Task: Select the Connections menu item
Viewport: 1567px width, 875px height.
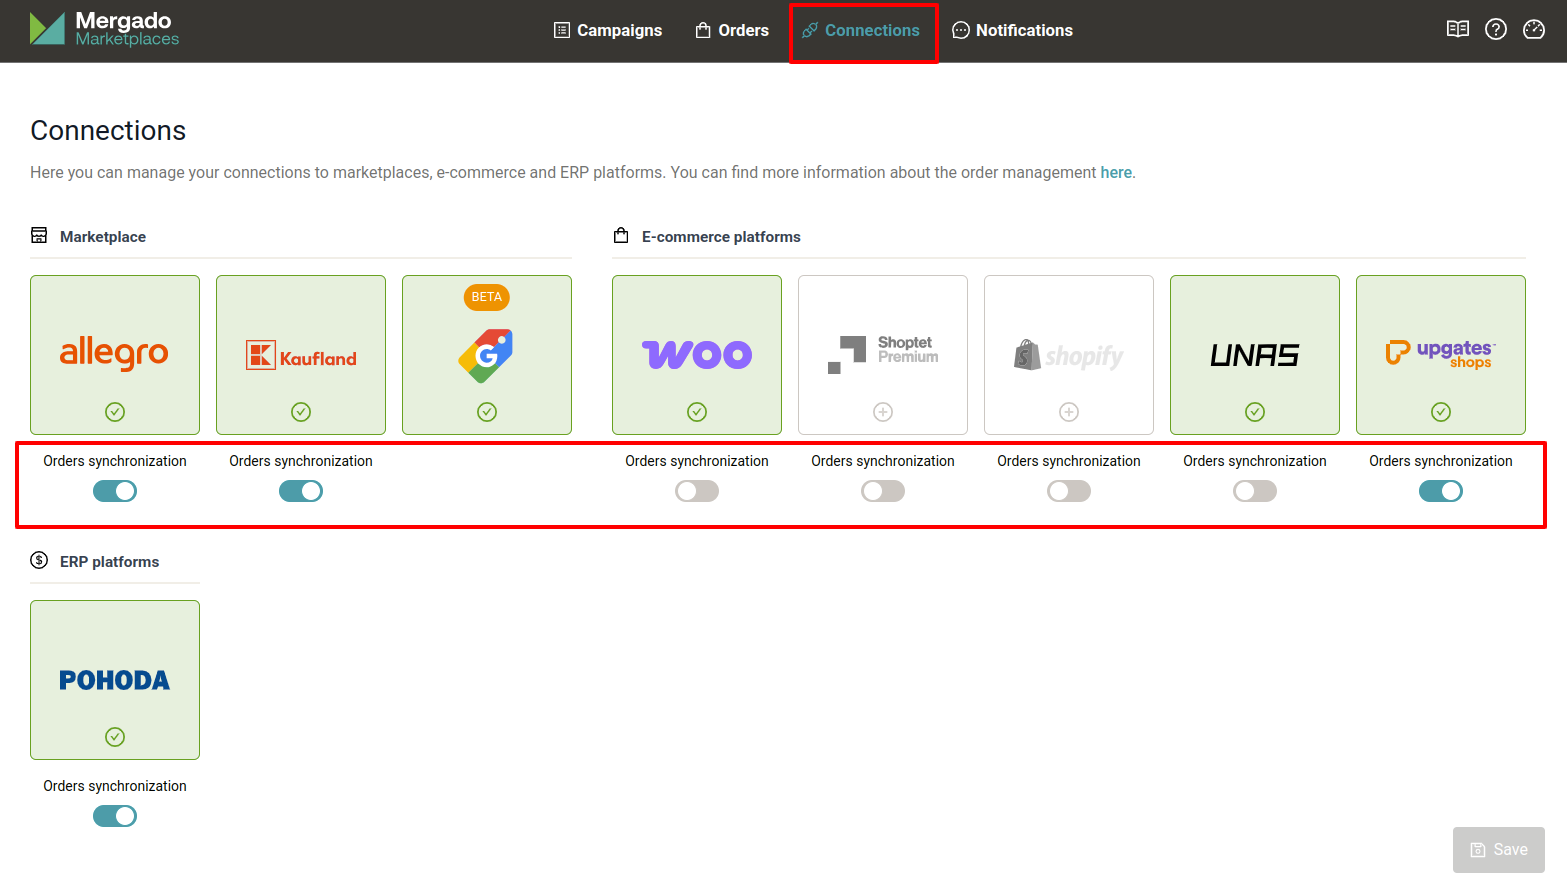Action: (861, 30)
